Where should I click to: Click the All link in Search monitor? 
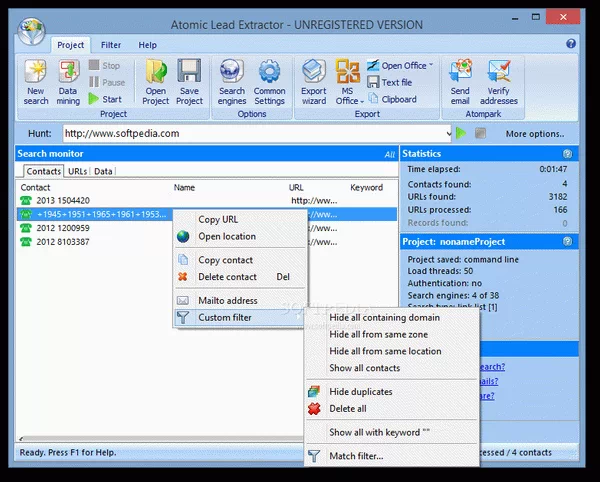(x=390, y=155)
